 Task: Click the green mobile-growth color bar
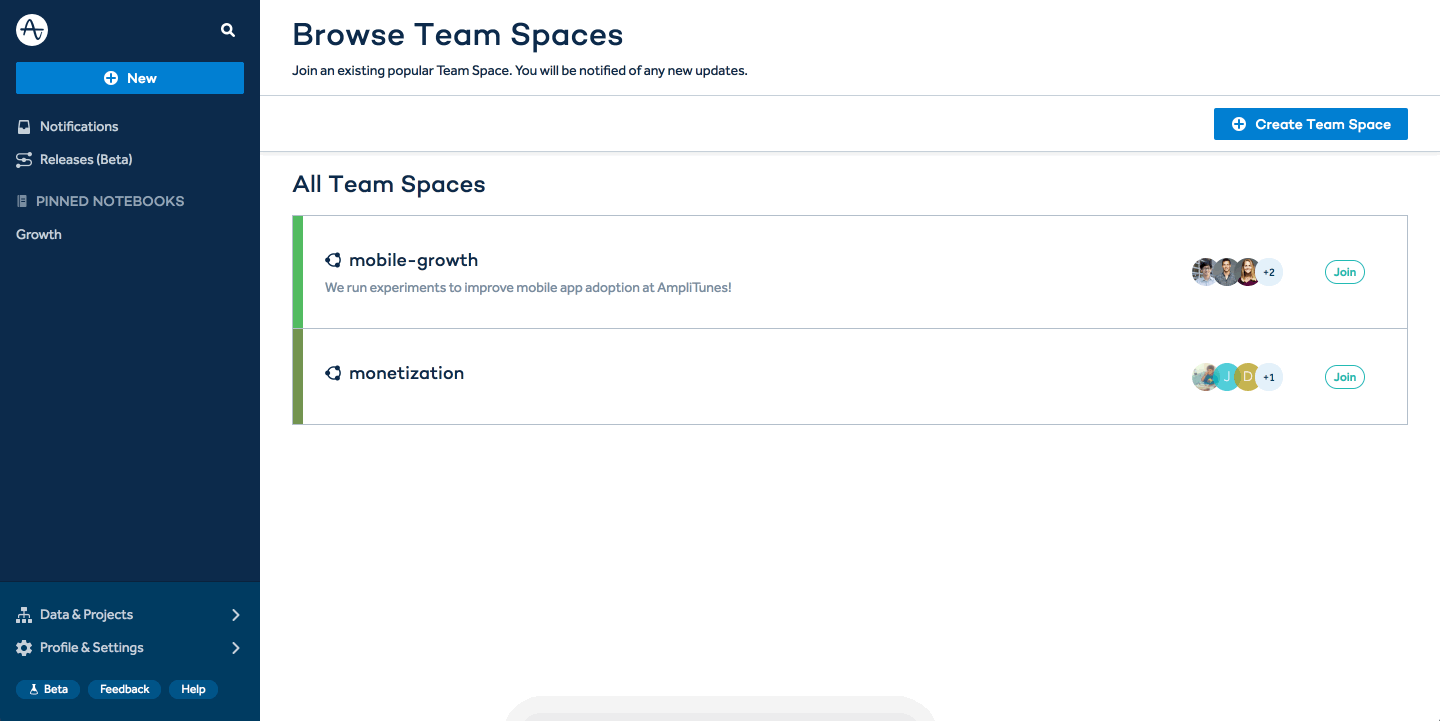click(x=297, y=272)
